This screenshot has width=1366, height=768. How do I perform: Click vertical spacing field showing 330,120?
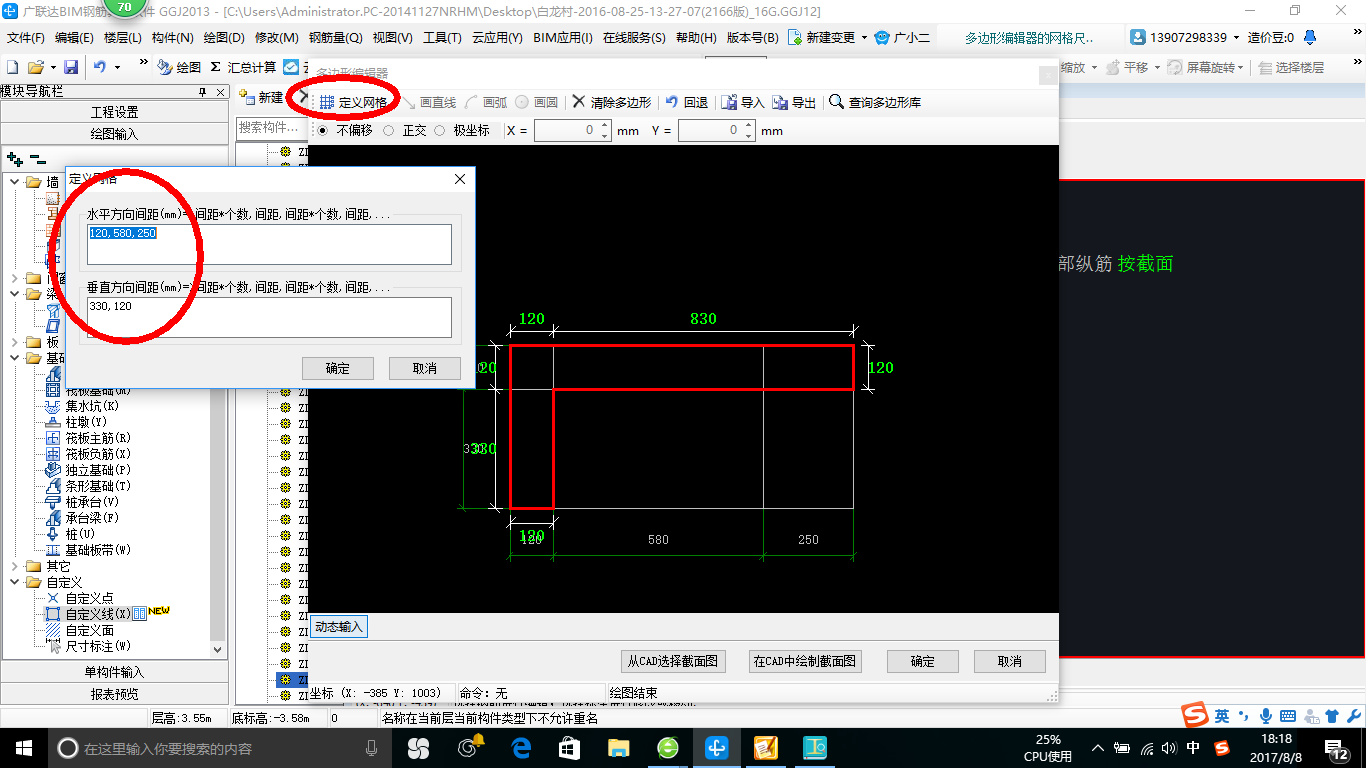269,317
